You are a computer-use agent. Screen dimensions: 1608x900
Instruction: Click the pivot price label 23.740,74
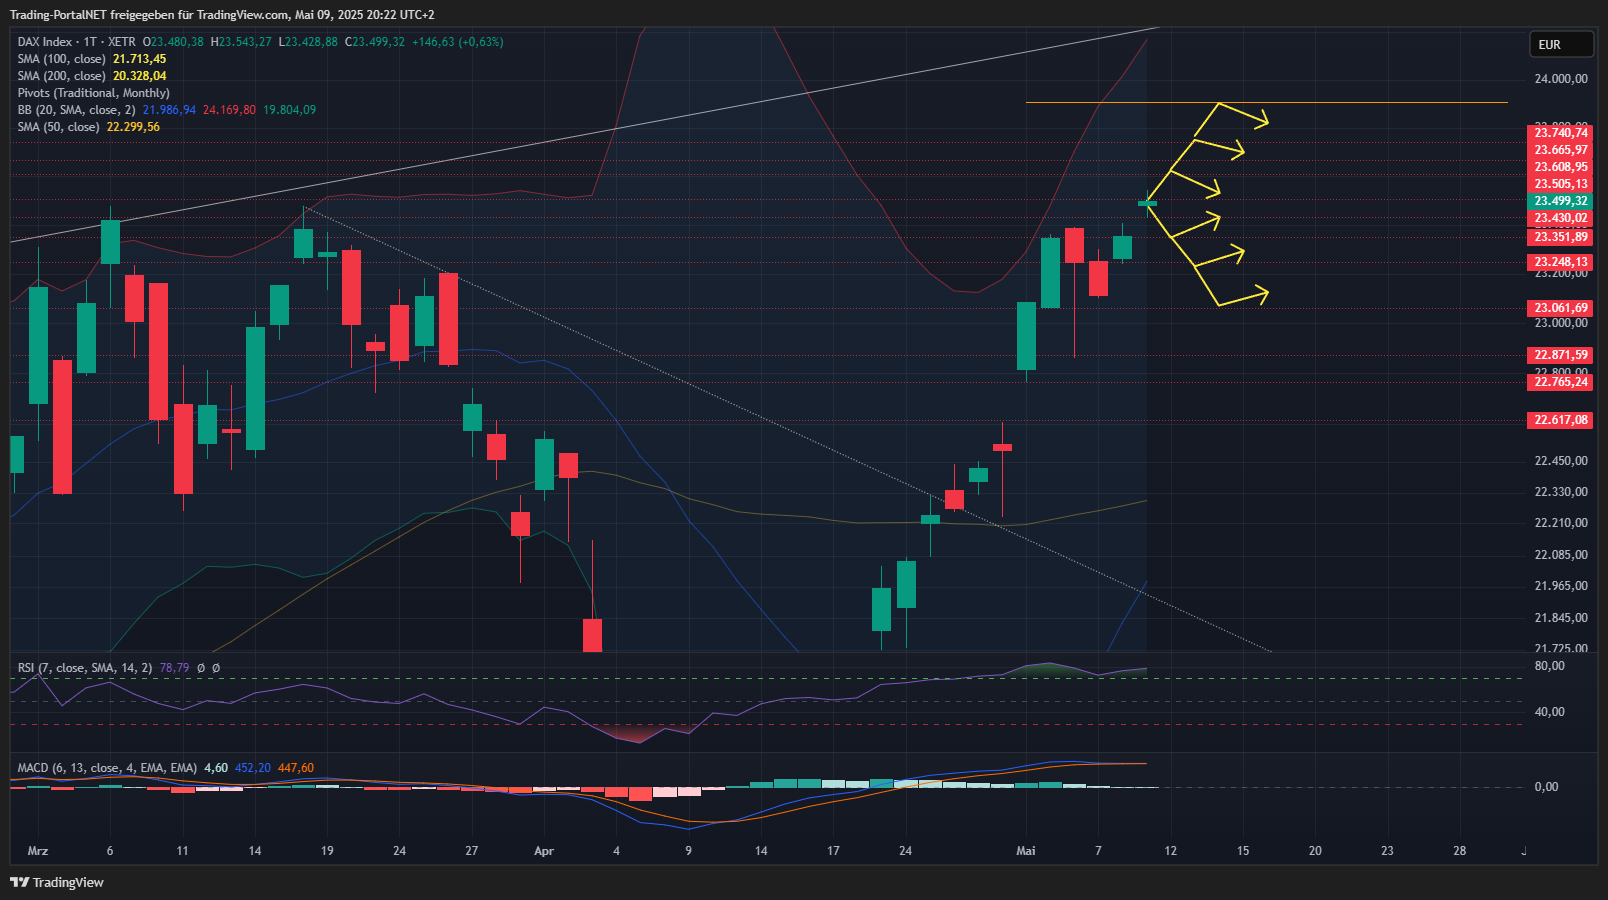pyautogui.click(x=1560, y=133)
